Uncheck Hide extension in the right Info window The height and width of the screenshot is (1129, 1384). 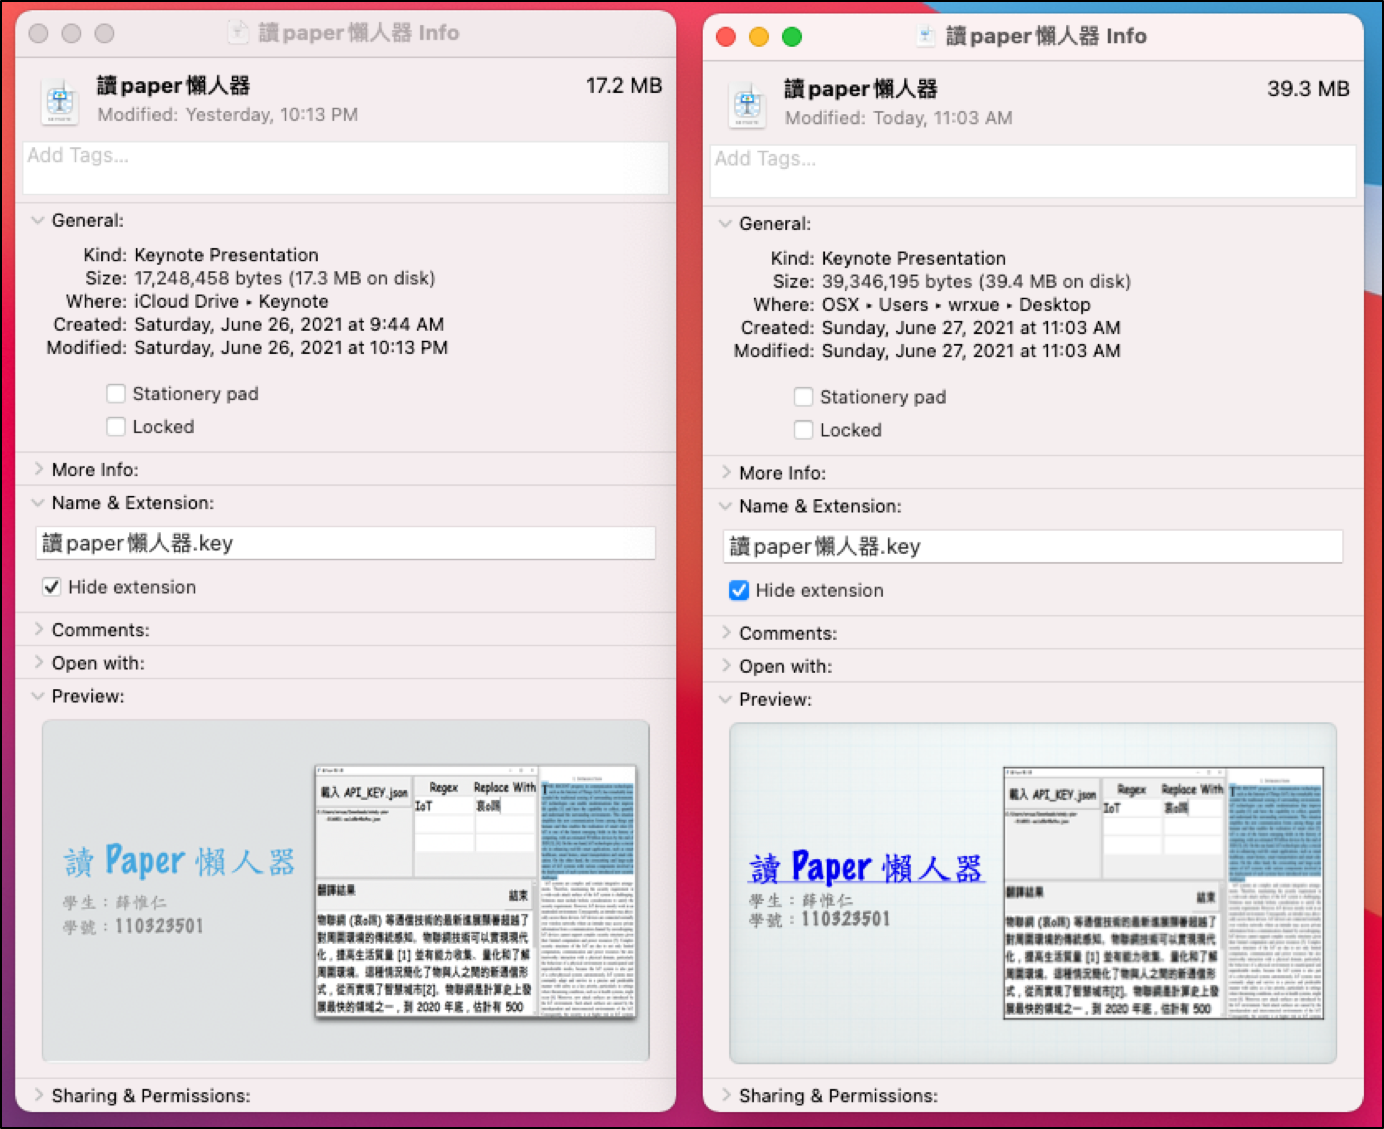tap(739, 590)
